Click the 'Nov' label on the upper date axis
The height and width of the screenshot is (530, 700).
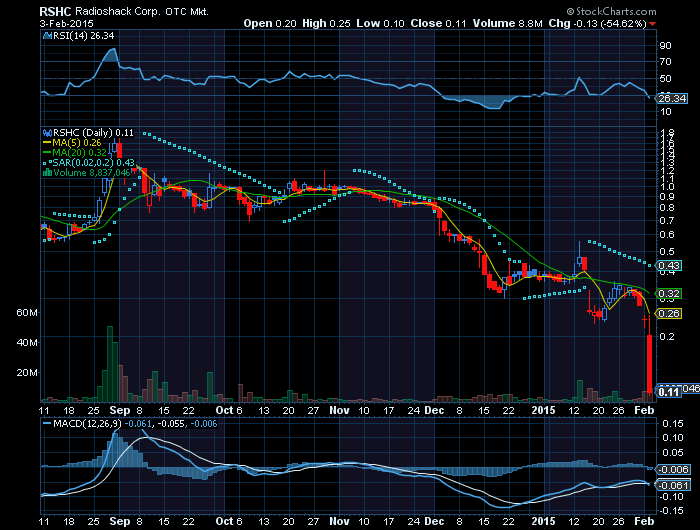pyautogui.click(x=339, y=410)
